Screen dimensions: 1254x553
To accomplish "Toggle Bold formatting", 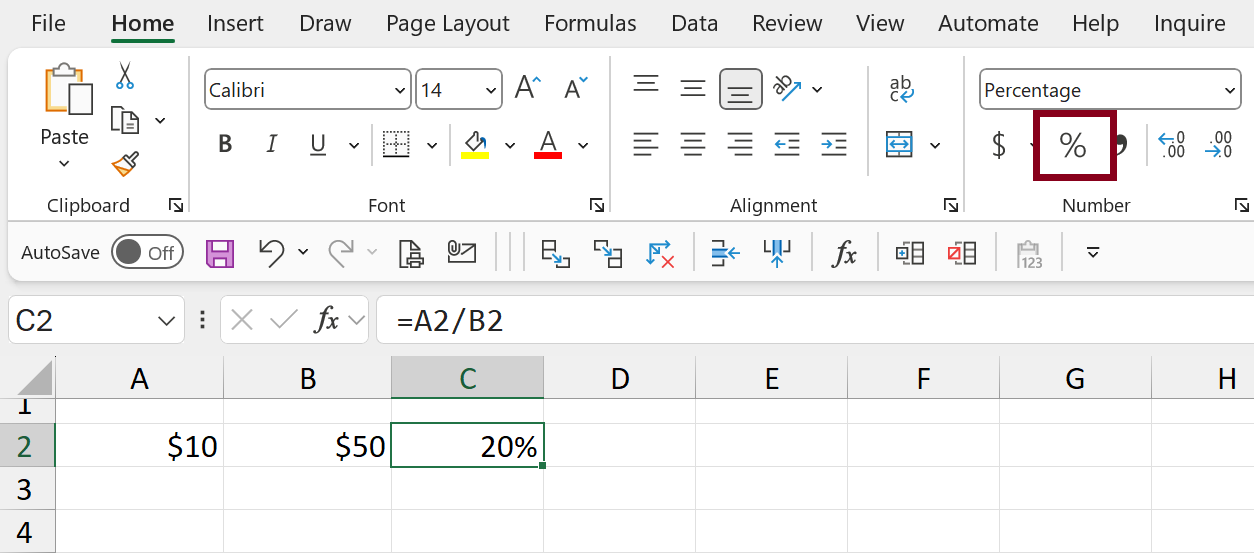I will 225,145.
